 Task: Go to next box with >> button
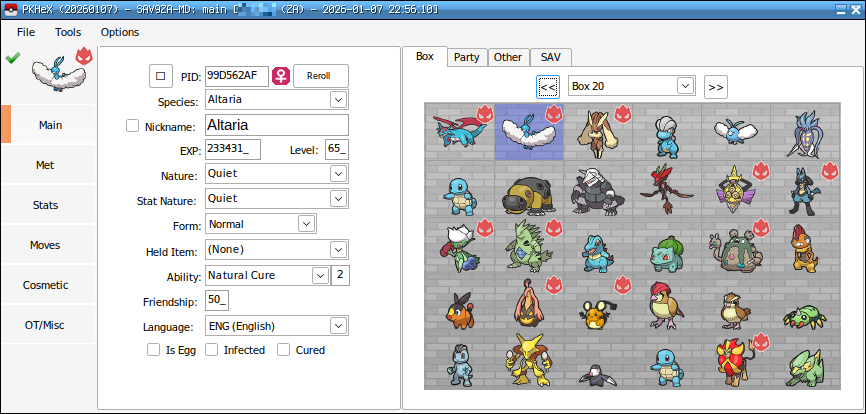[715, 87]
